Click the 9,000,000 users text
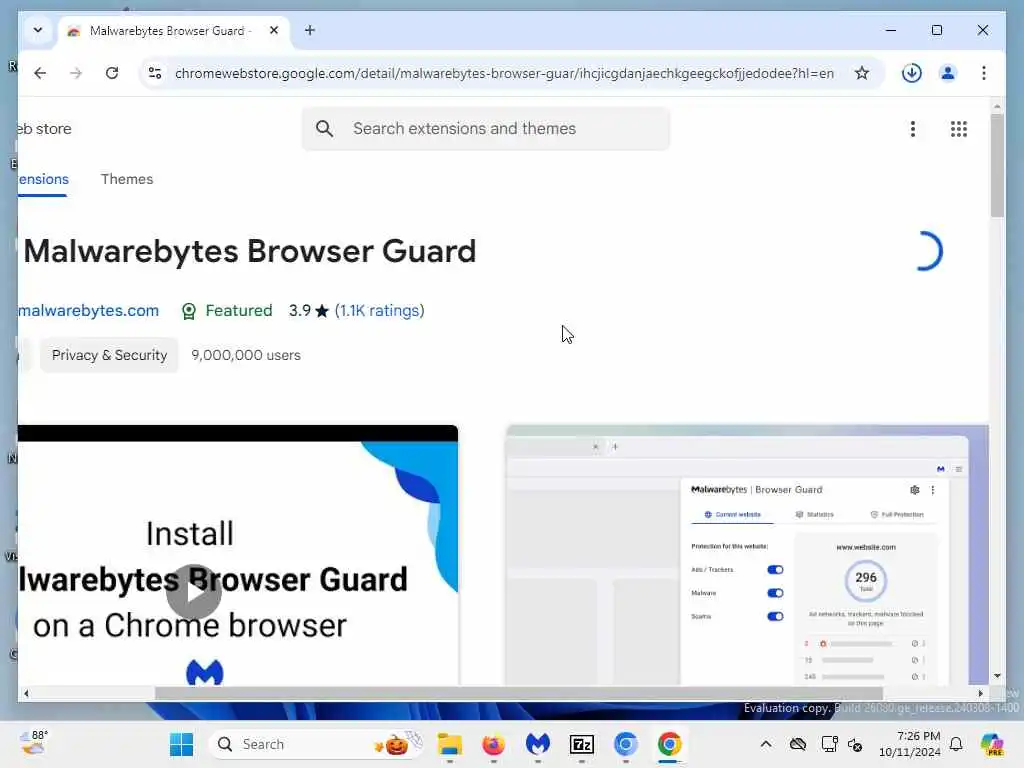This screenshot has height=768, width=1024. pyautogui.click(x=246, y=355)
